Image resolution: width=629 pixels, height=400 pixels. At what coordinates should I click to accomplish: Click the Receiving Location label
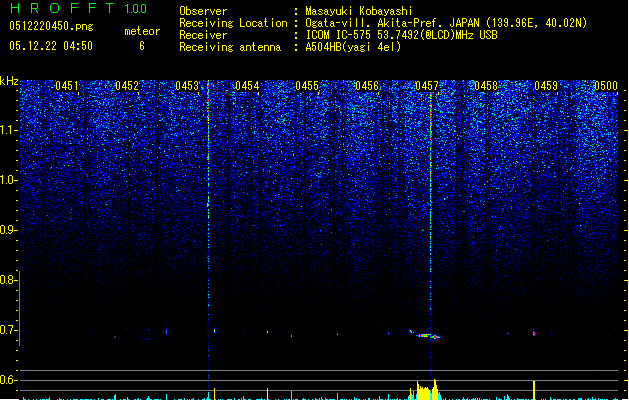(233, 23)
